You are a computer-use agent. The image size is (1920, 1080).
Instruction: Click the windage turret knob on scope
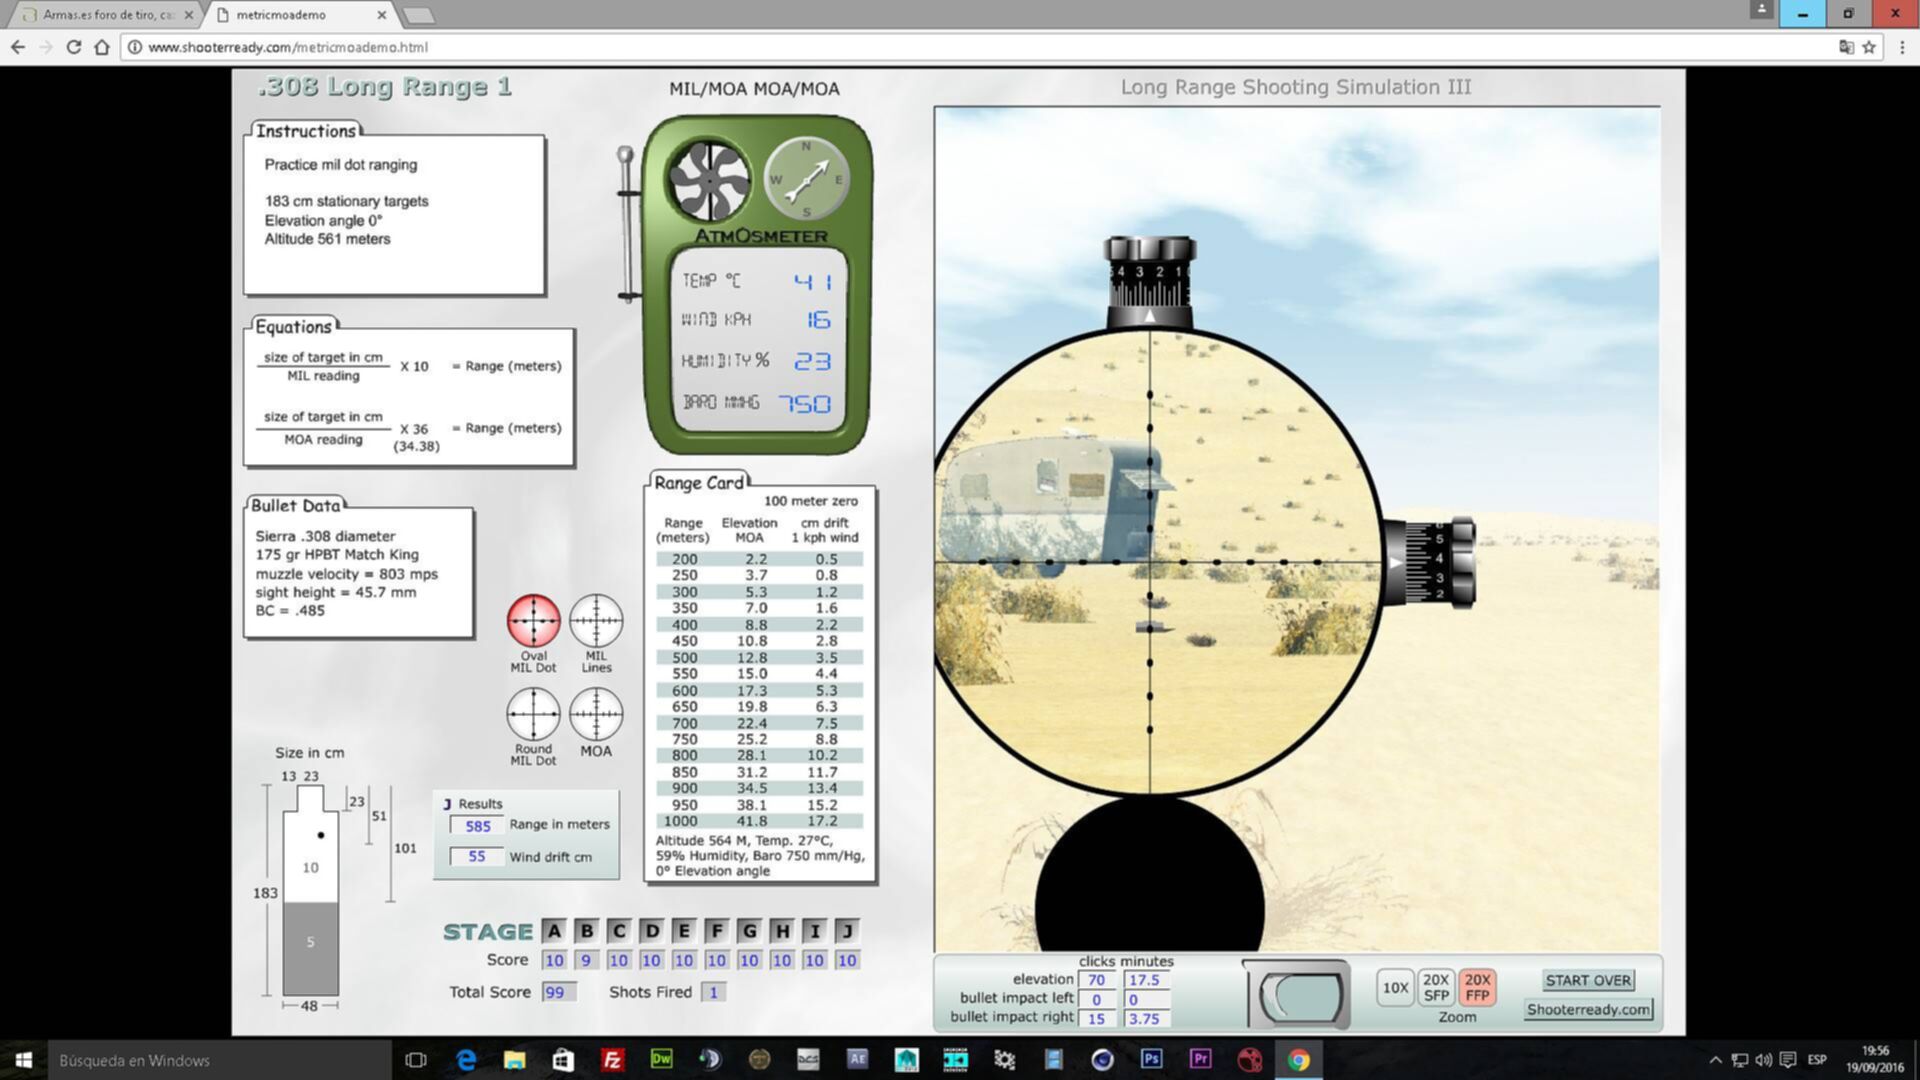(1431, 562)
